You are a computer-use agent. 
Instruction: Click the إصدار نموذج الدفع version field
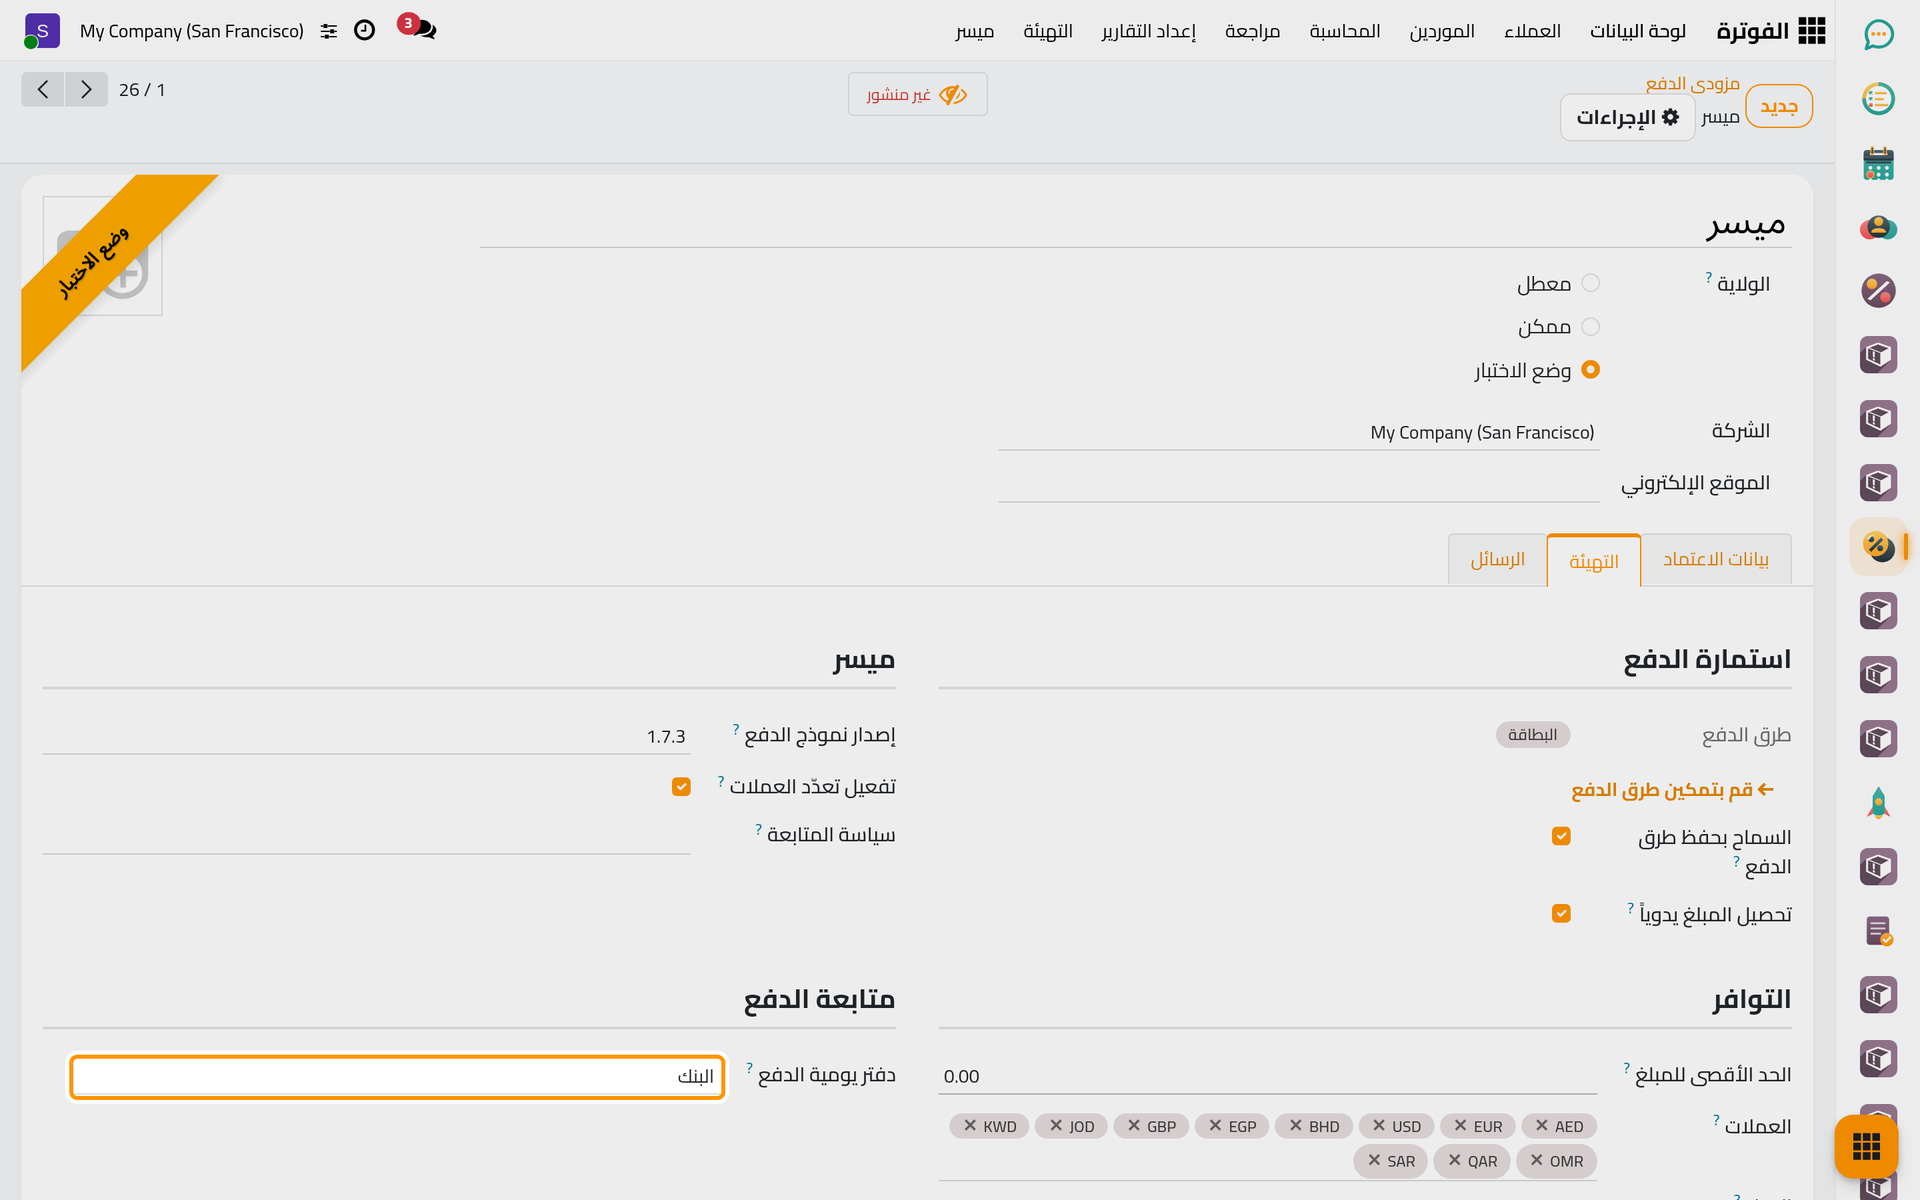[366, 736]
